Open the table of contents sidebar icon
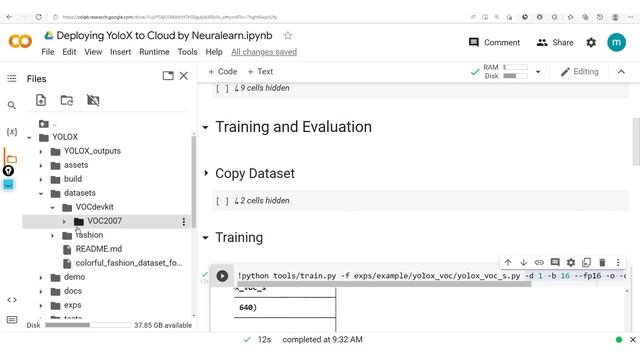The width and height of the screenshot is (640, 360). coord(12,78)
